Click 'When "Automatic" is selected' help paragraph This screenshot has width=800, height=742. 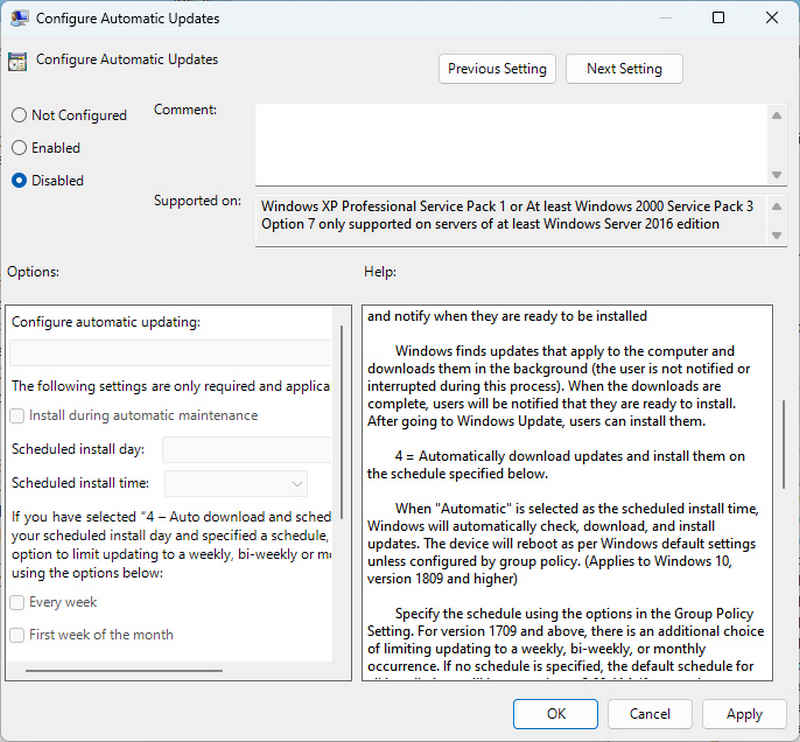563,543
